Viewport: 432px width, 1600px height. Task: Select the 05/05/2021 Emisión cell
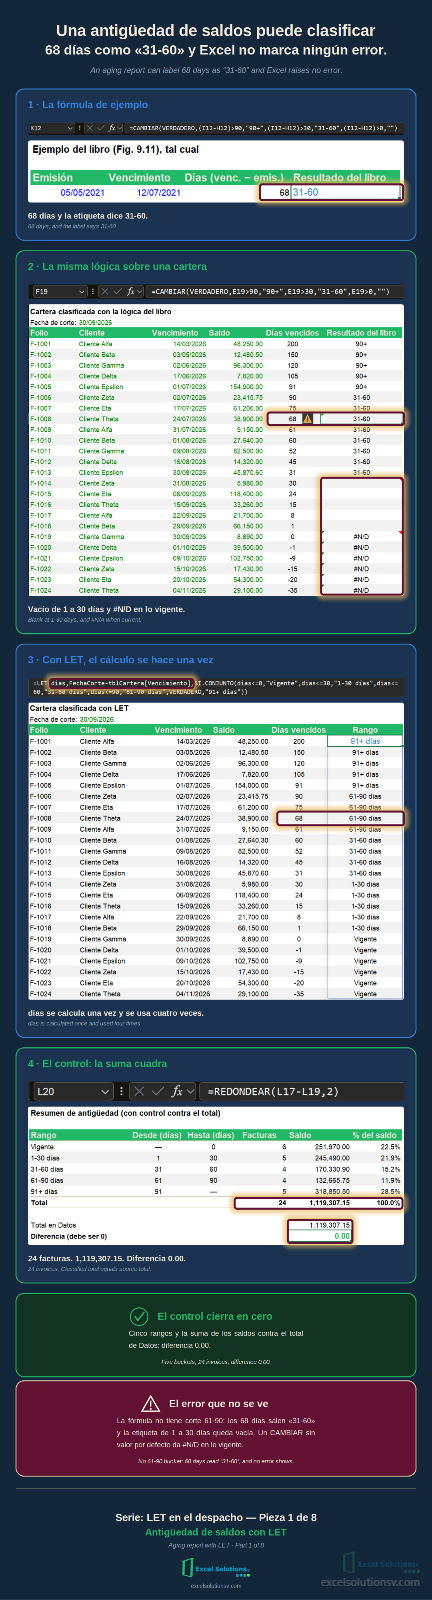click(82, 192)
